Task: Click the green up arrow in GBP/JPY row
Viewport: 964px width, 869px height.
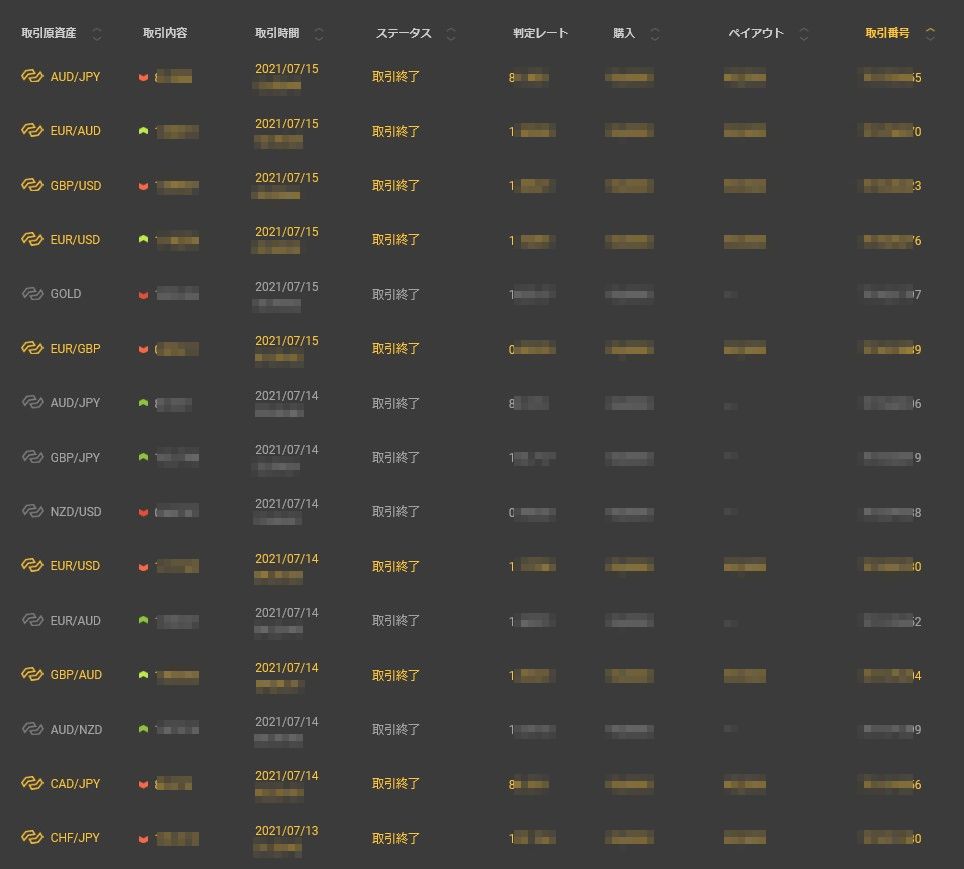Action: point(143,457)
